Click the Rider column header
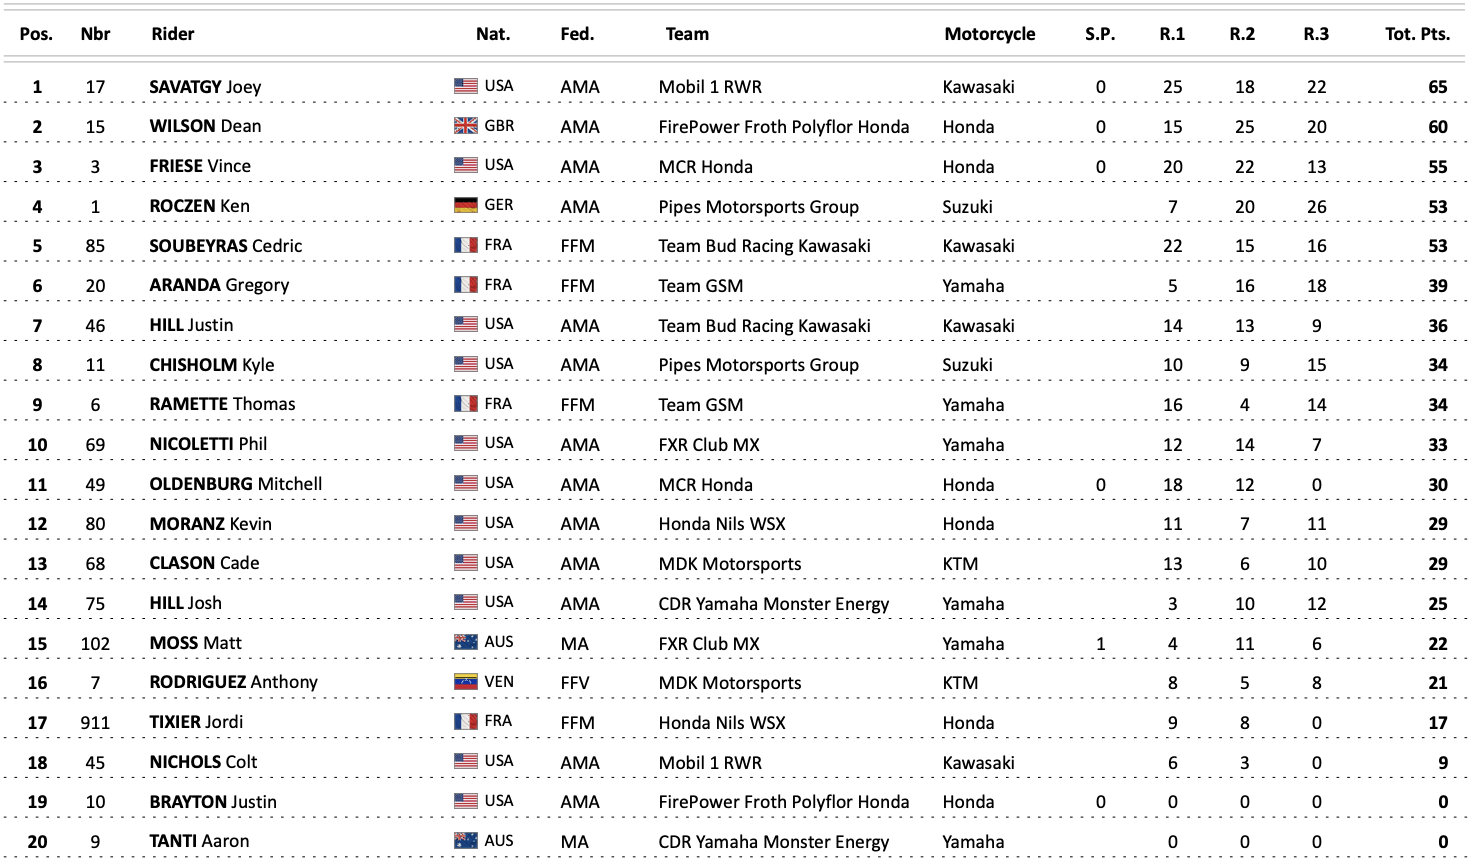The image size is (1478, 866). 173,34
